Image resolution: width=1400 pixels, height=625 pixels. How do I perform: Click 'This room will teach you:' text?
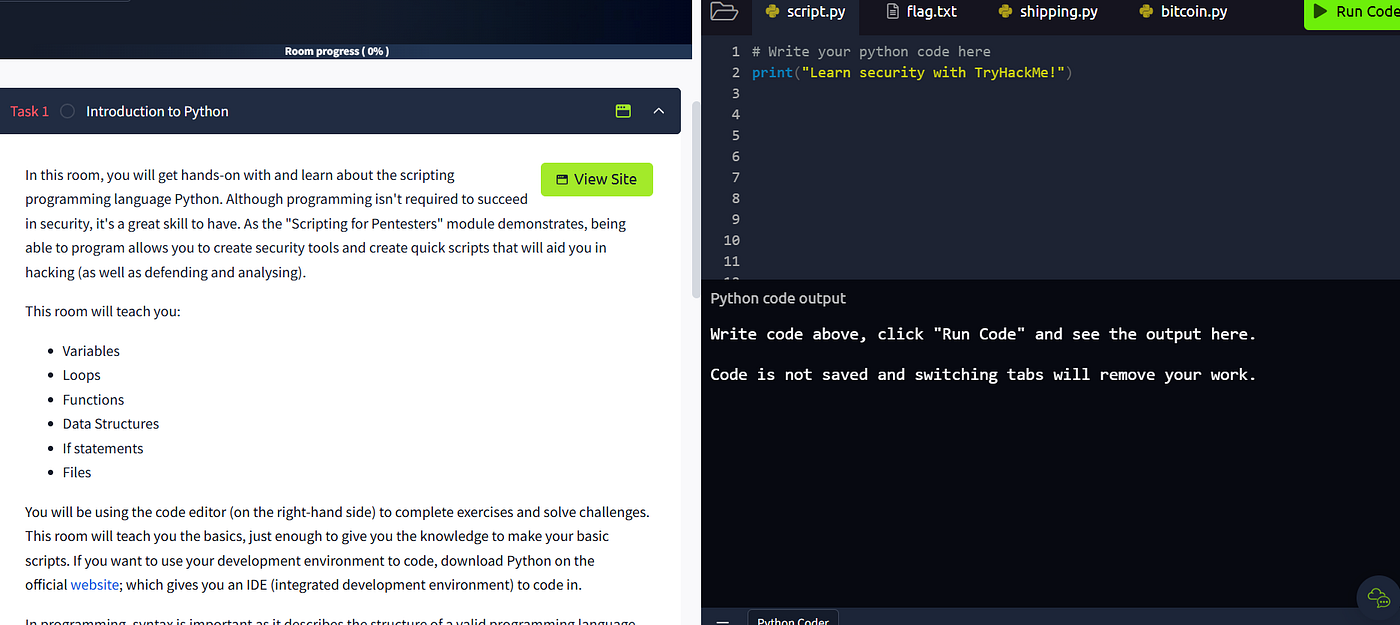point(103,311)
